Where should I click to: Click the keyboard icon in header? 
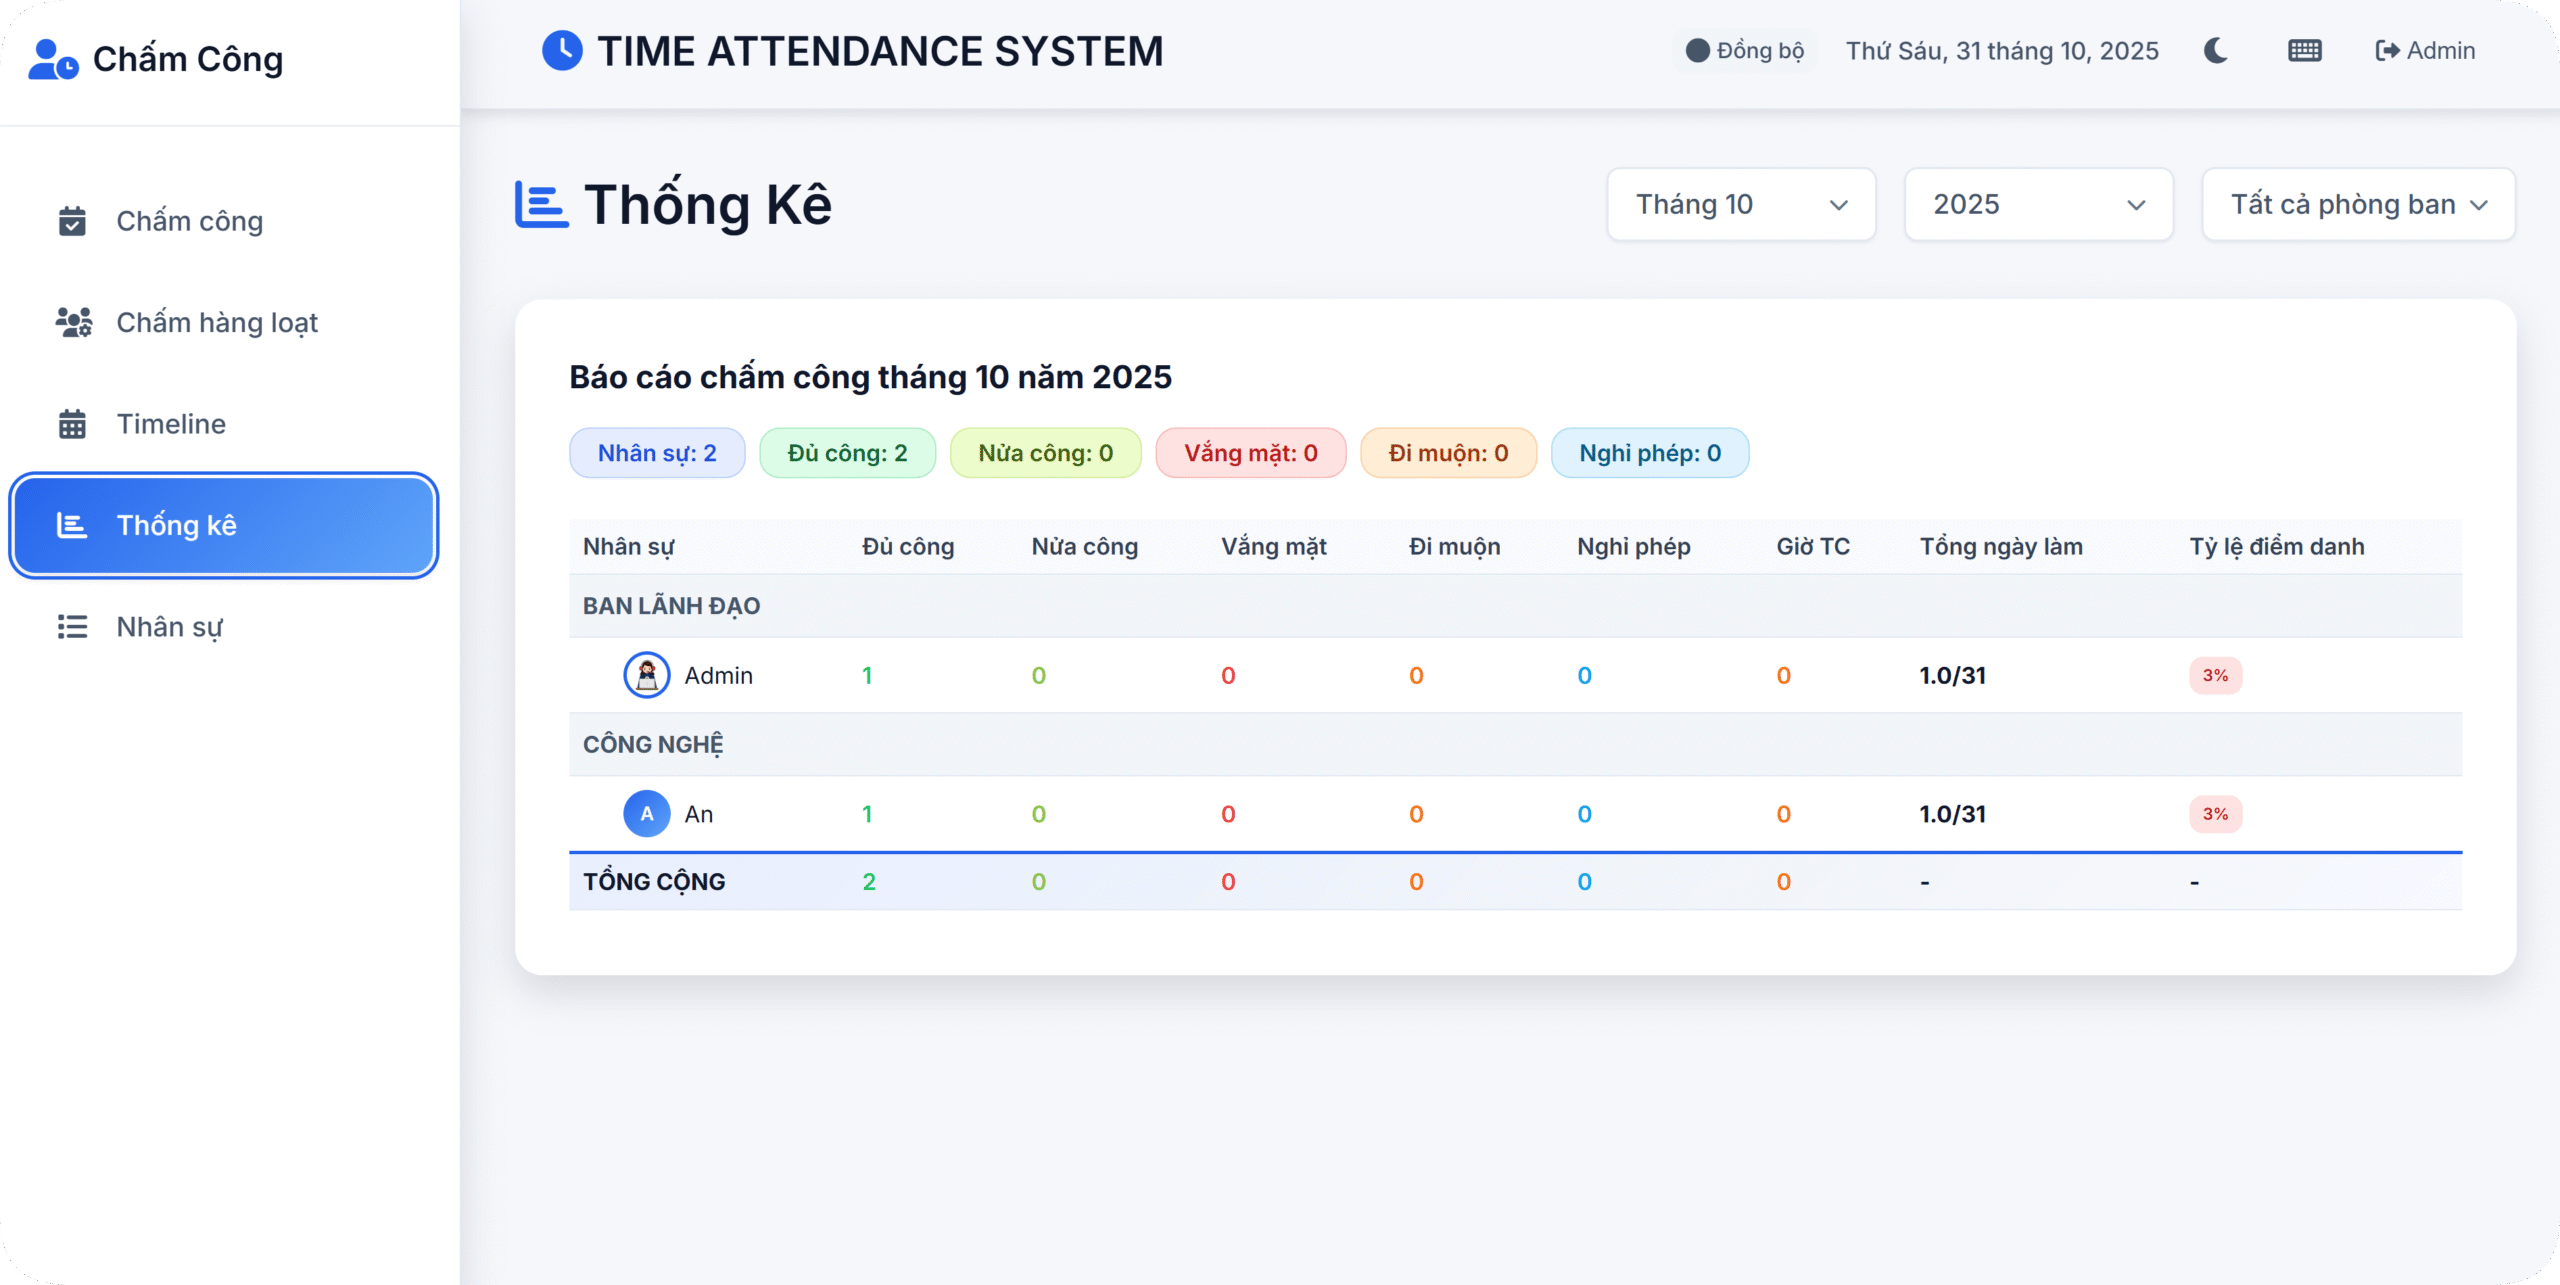click(2304, 51)
